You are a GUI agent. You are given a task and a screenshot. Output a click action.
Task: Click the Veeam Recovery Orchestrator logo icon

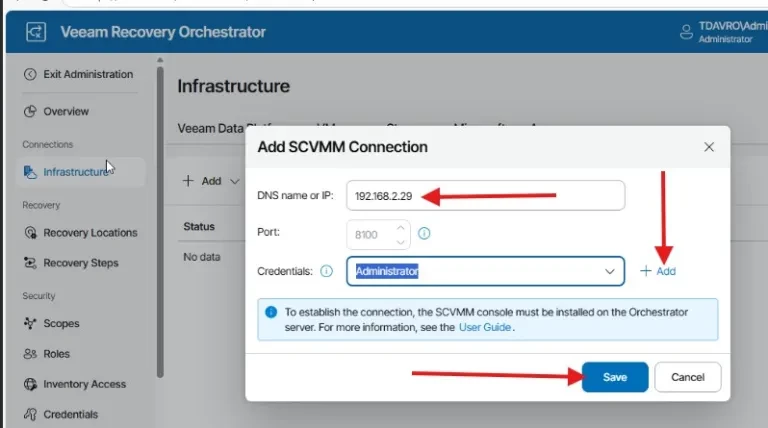35,32
